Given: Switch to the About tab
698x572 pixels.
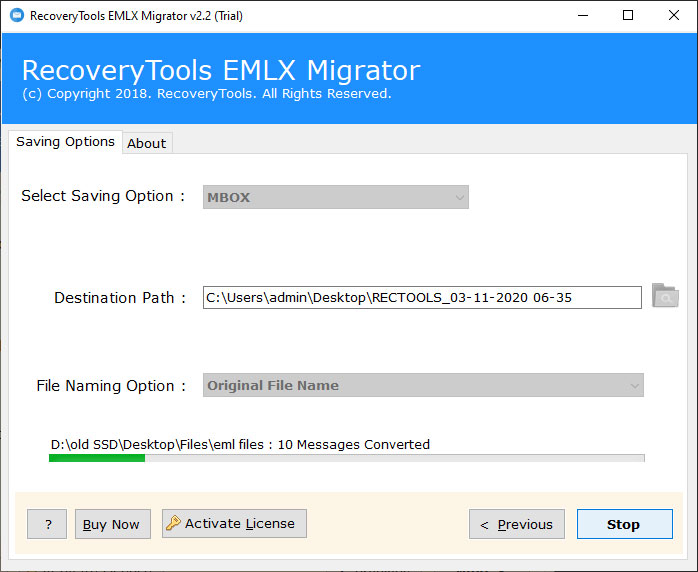Looking at the screenshot, I should 147,143.
